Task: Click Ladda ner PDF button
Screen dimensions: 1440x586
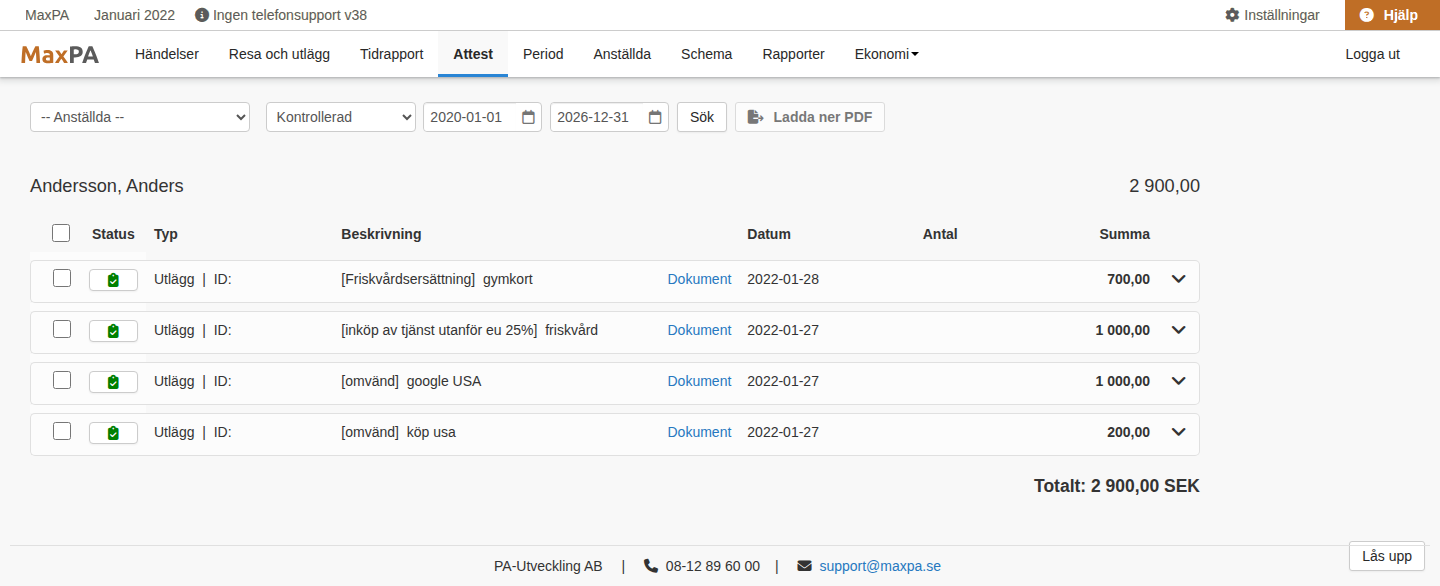Action: pyautogui.click(x=810, y=117)
